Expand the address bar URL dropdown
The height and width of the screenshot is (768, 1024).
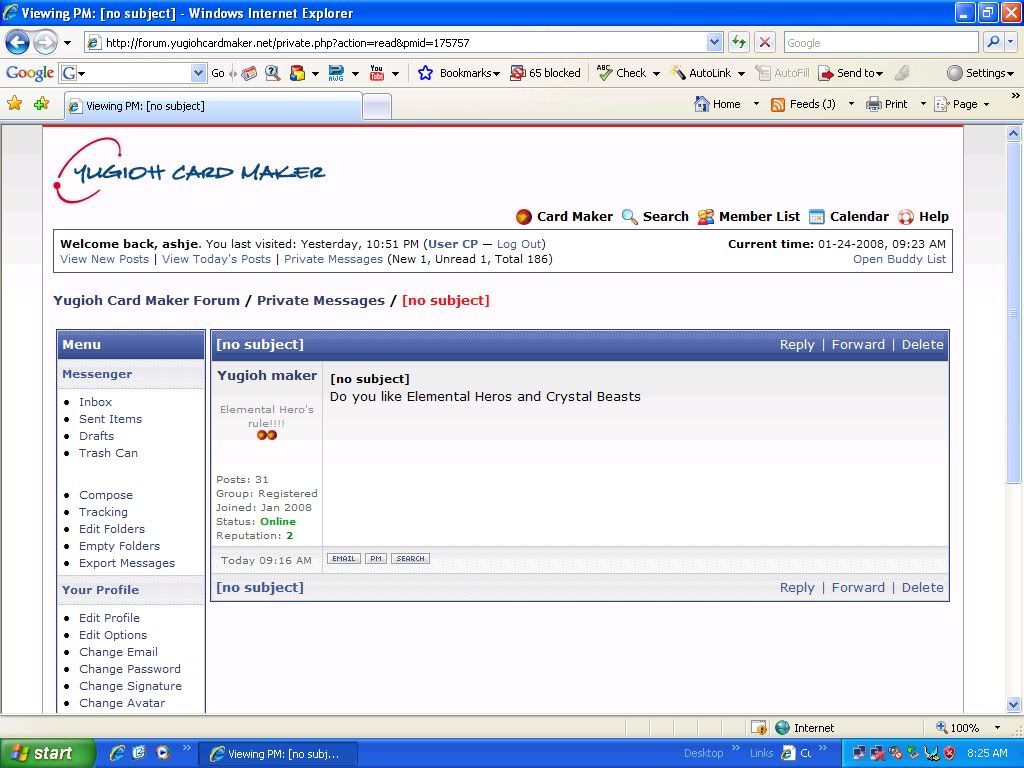click(714, 43)
